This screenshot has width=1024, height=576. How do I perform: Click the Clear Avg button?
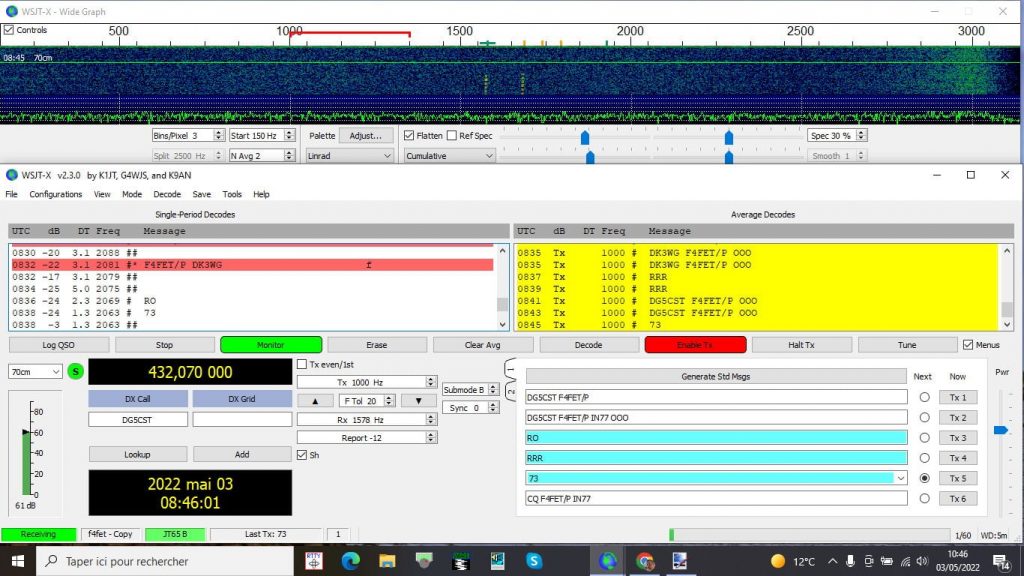click(483, 345)
